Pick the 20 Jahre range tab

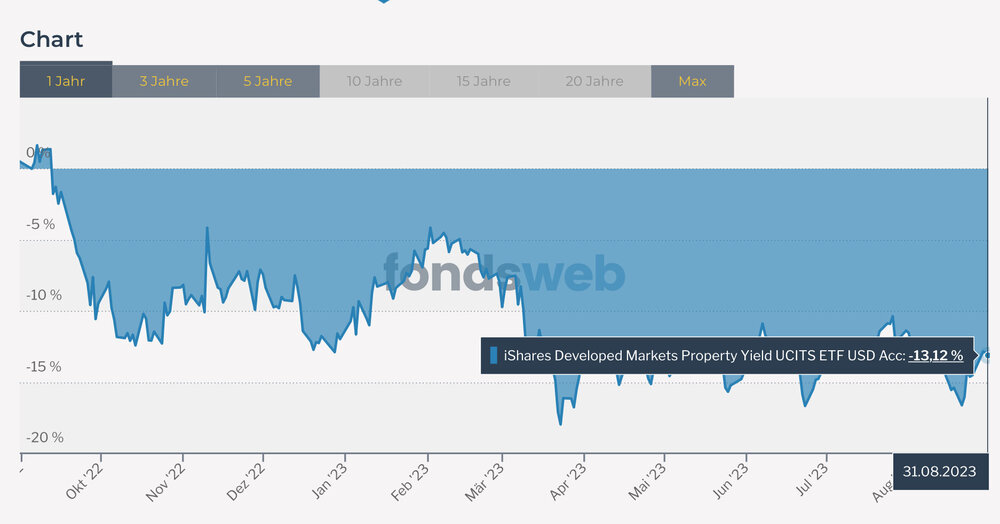(594, 81)
